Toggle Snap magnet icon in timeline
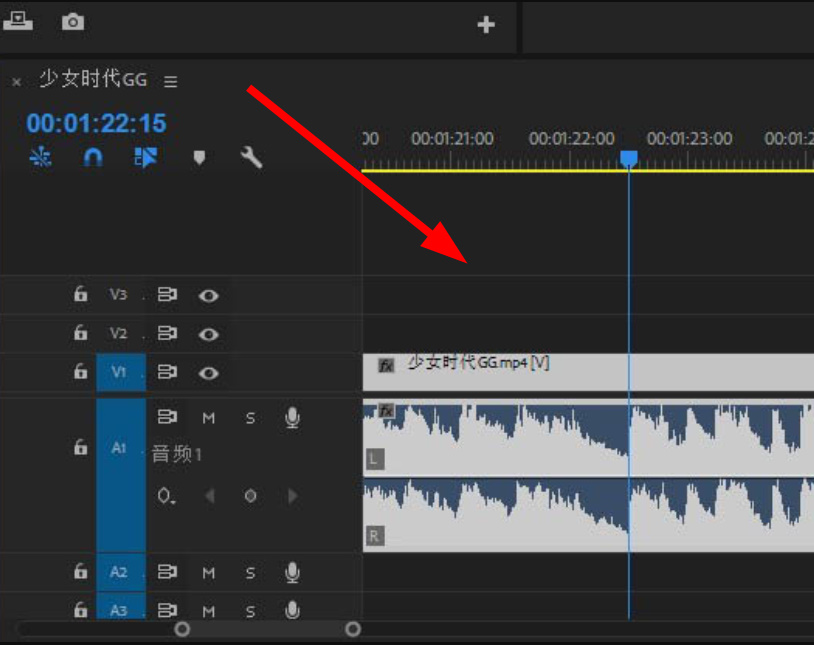Screen dimensions: 814x645 pyautogui.click(x=93, y=157)
